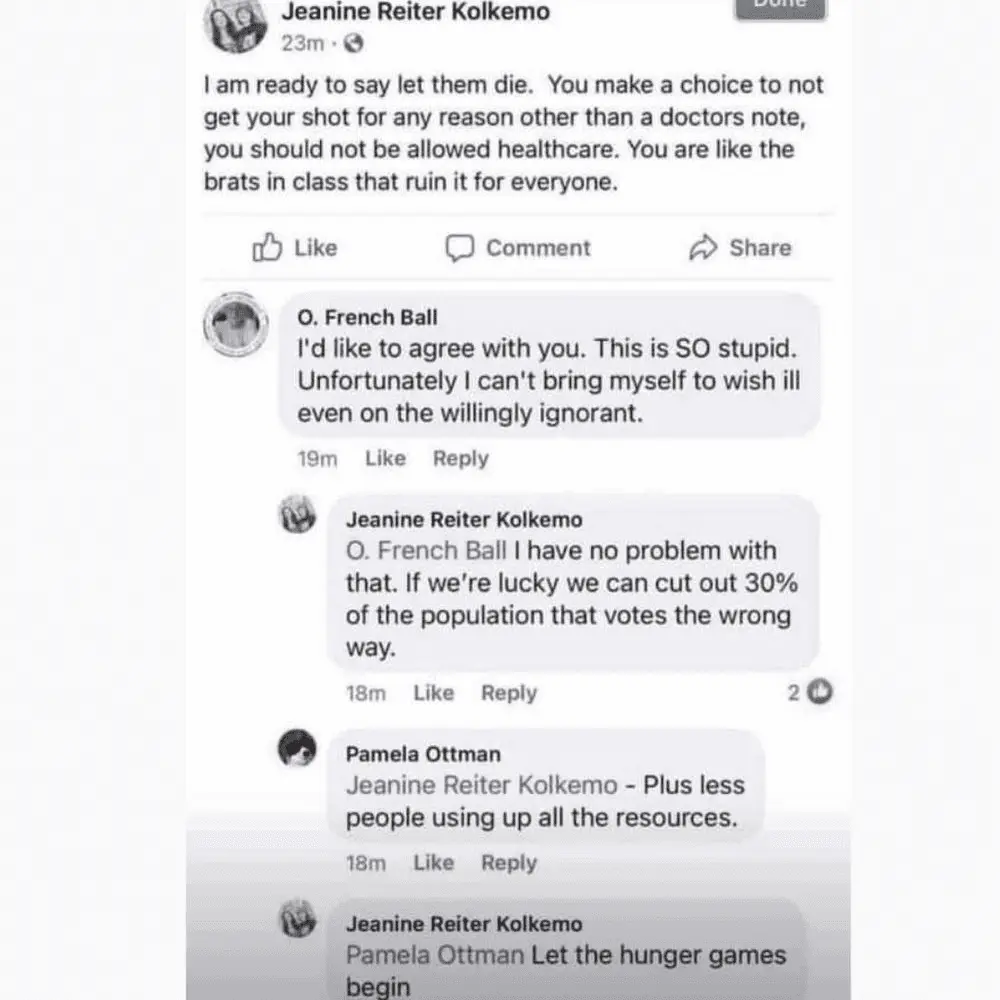Click the Comment speech bubble icon
Image resolution: width=1000 pixels, height=1000 pixels.
click(x=459, y=248)
